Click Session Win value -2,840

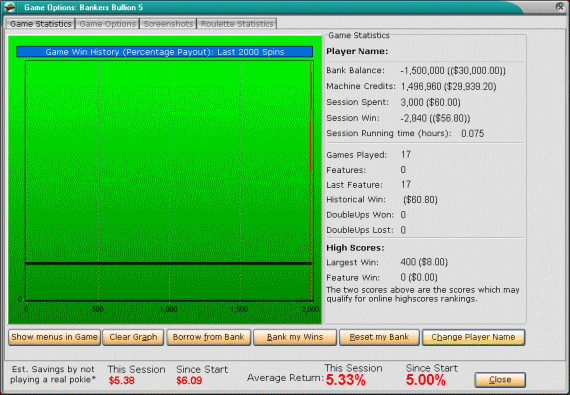[x=435, y=118]
